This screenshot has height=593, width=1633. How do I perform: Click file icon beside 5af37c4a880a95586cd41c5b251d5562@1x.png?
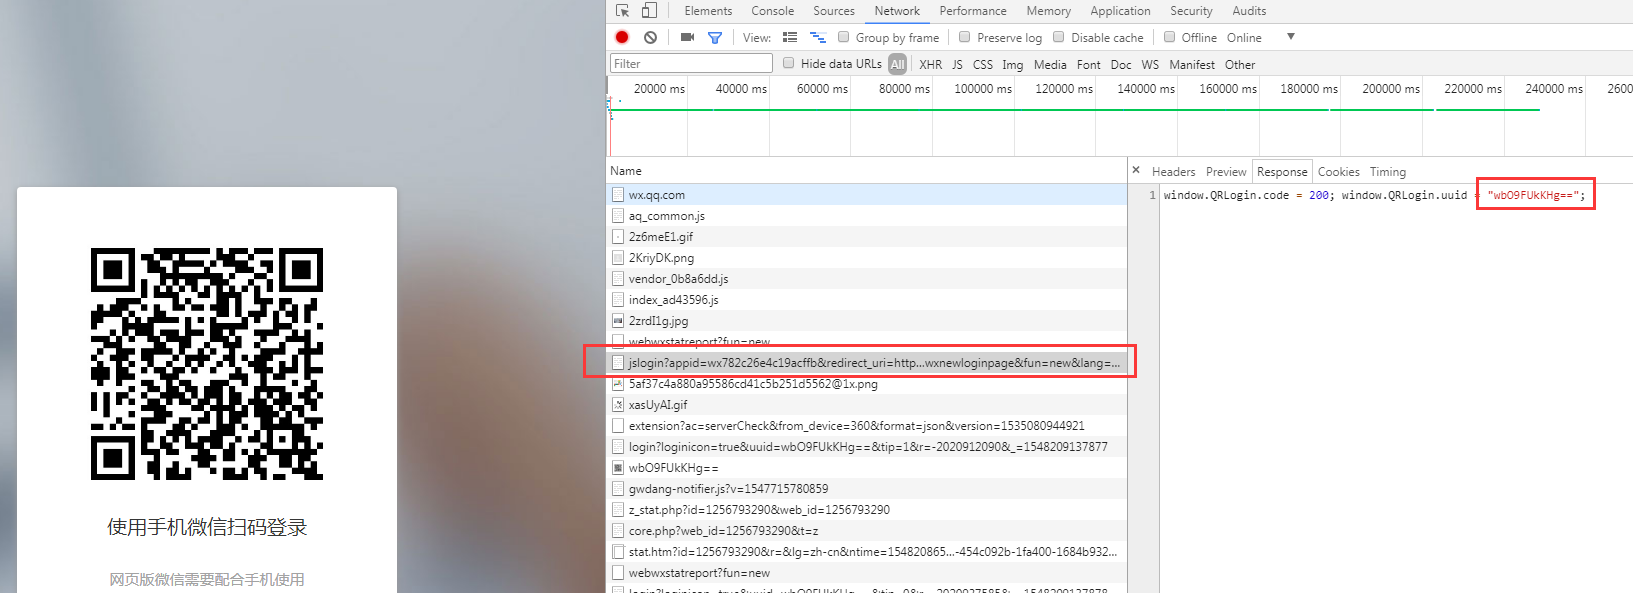click(618, 384)
